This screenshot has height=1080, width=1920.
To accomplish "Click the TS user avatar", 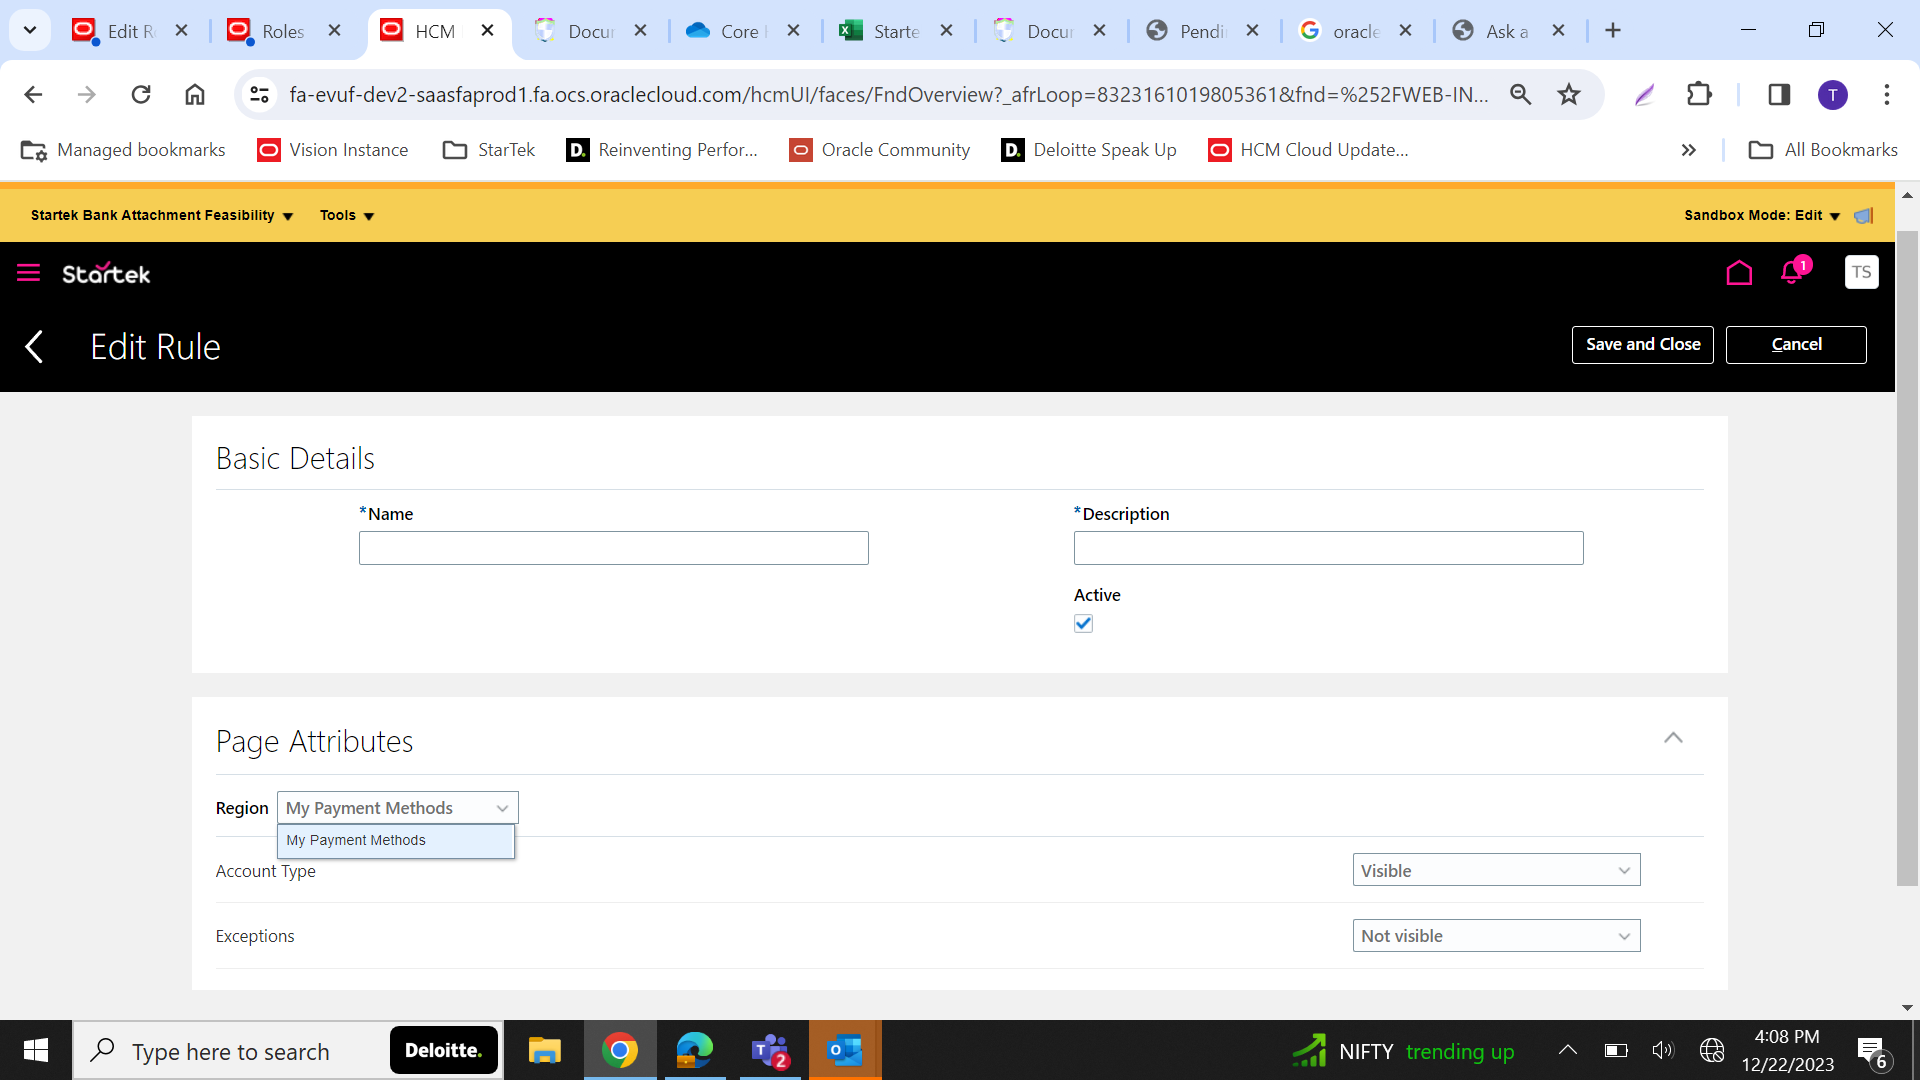I will (x=1861, y=272).
